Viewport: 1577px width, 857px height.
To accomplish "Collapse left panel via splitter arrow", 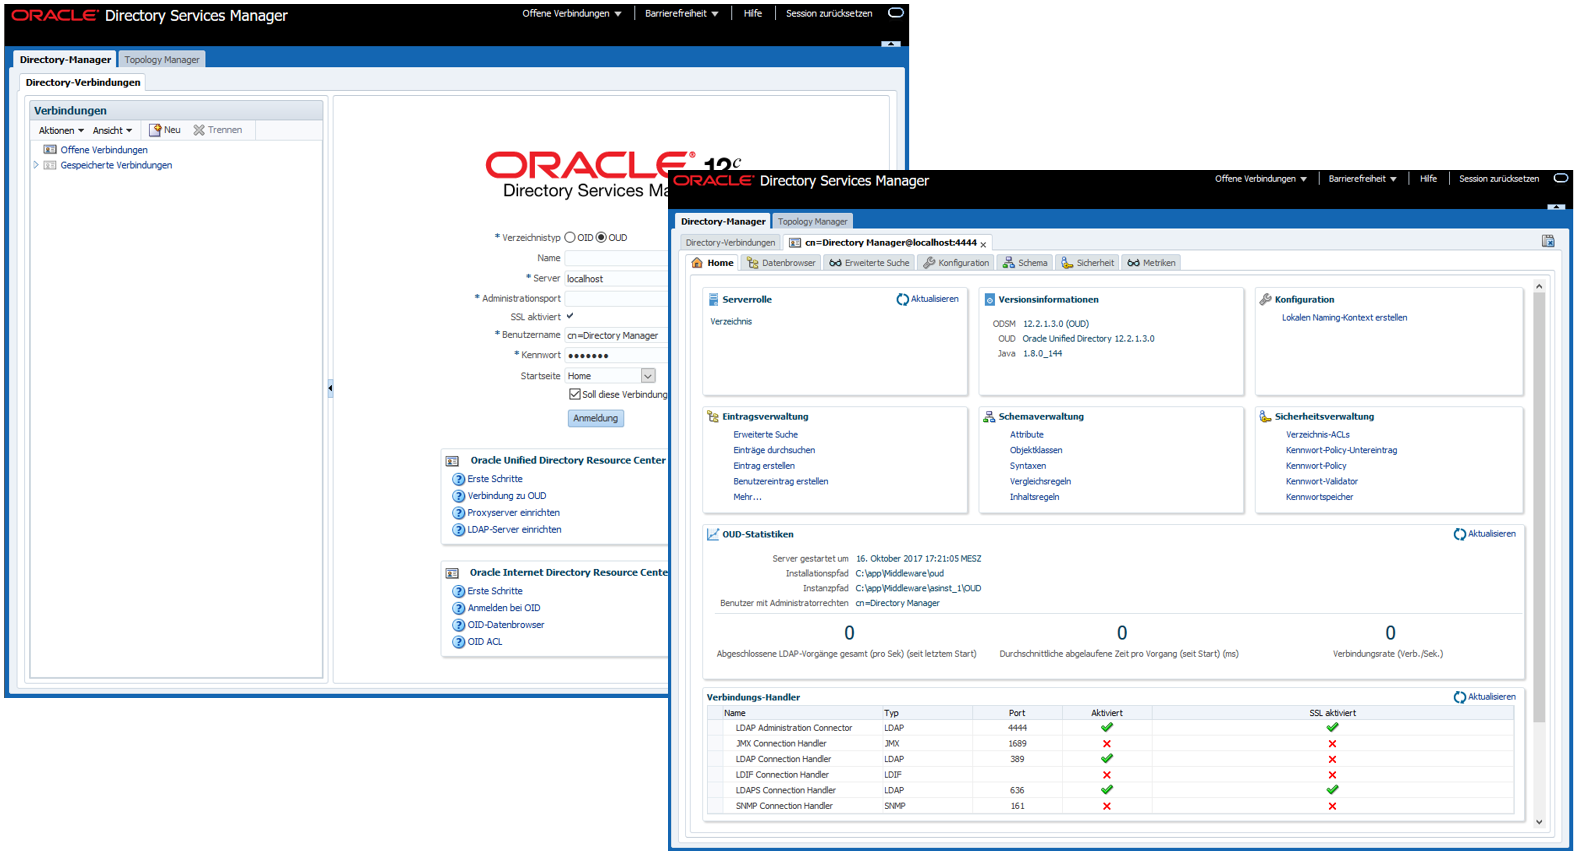I will point(330,388).
